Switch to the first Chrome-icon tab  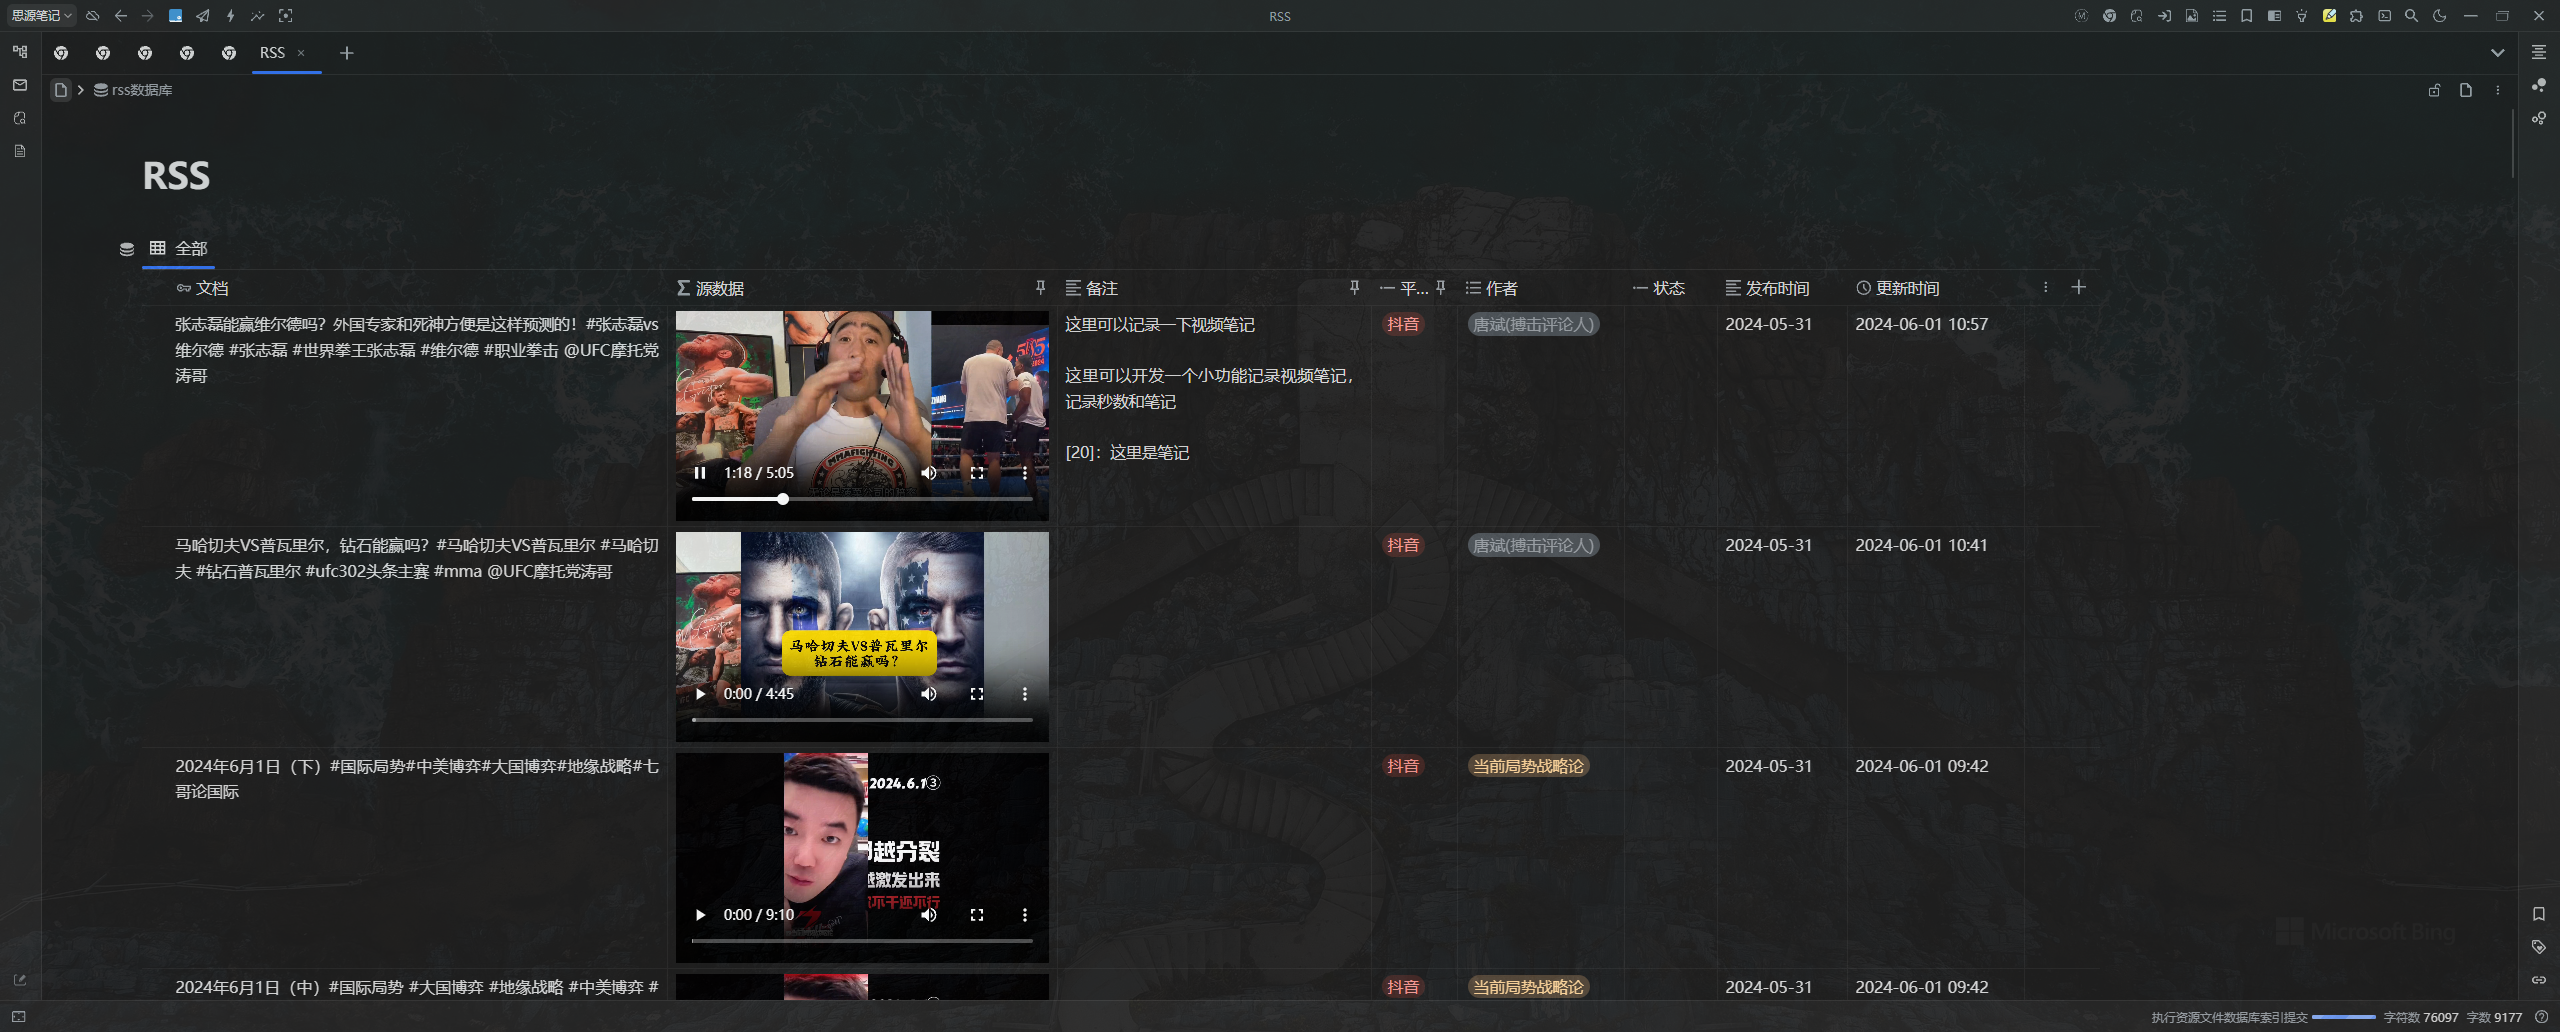(61, 53)
